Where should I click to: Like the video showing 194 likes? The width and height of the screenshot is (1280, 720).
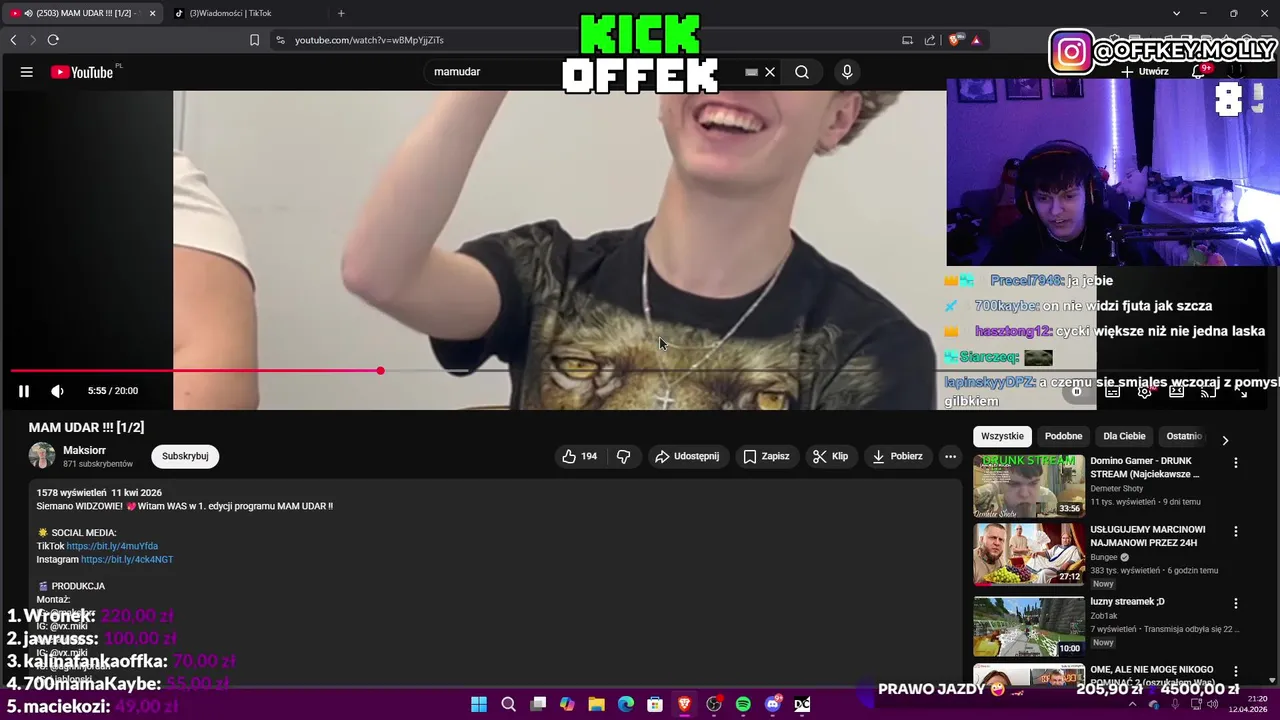pos(580,456)
